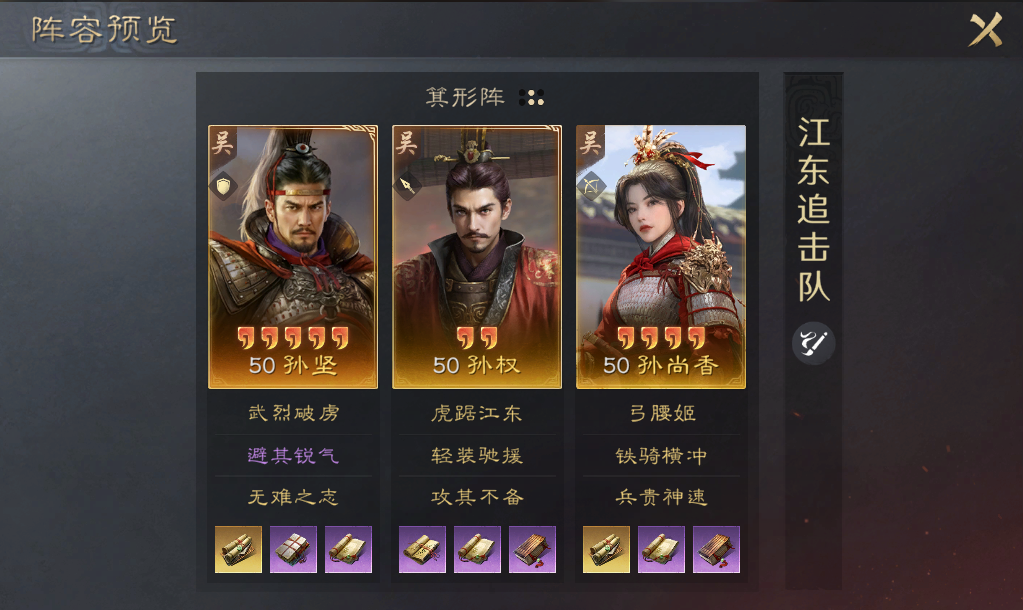The image size is (1023, 610).
Task: Select 孙坚's middle purple book item
Action: click(293, 549)
